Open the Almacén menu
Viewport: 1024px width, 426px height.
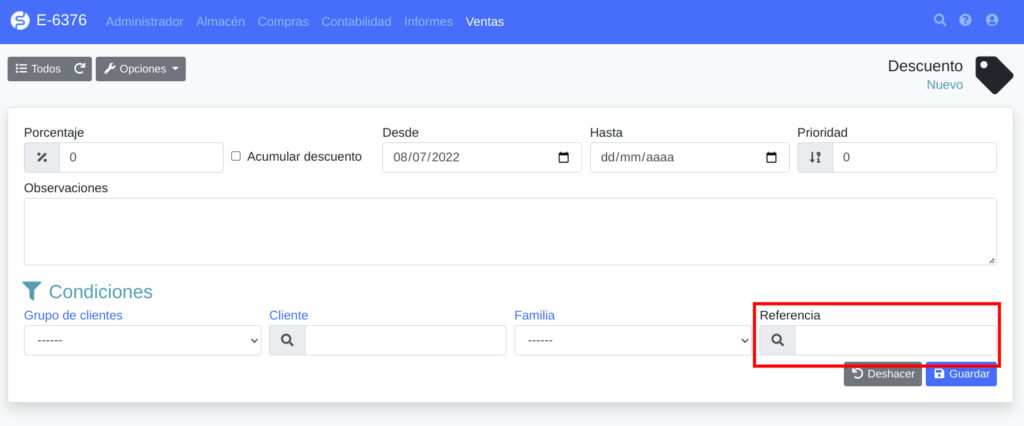click(220, 21)
